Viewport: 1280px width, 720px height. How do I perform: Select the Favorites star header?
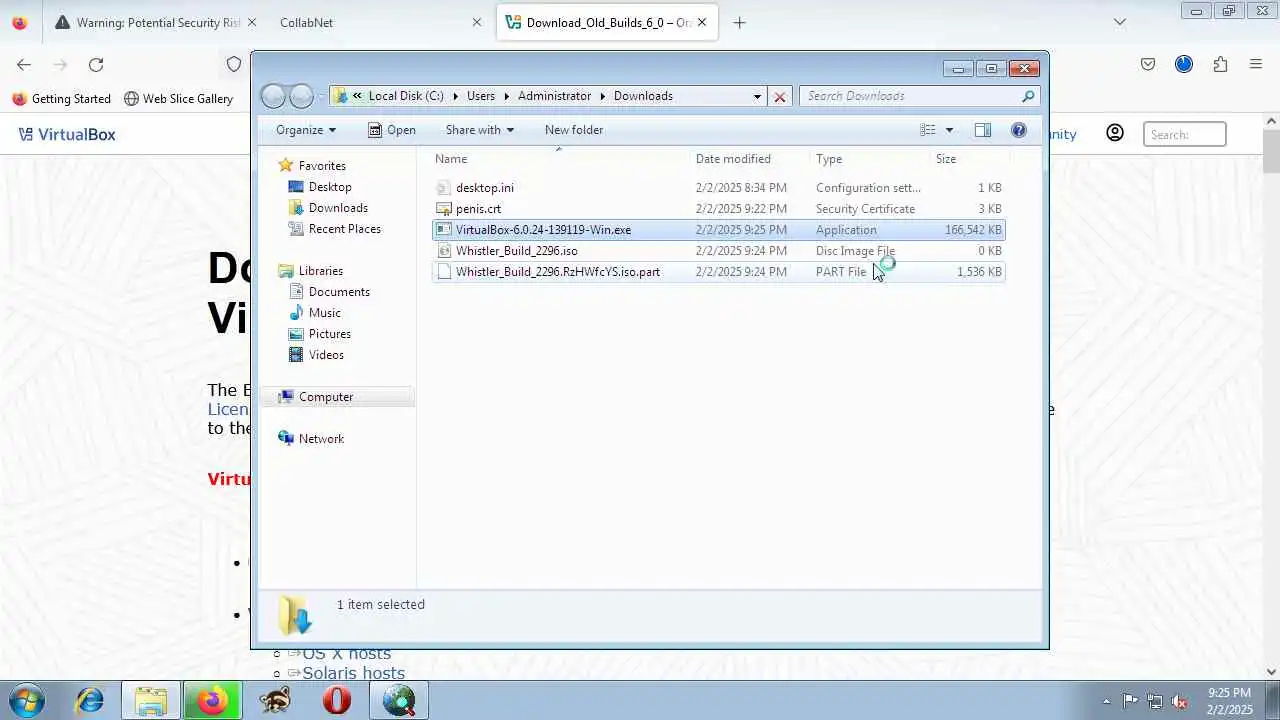click(x=321, y=166)
